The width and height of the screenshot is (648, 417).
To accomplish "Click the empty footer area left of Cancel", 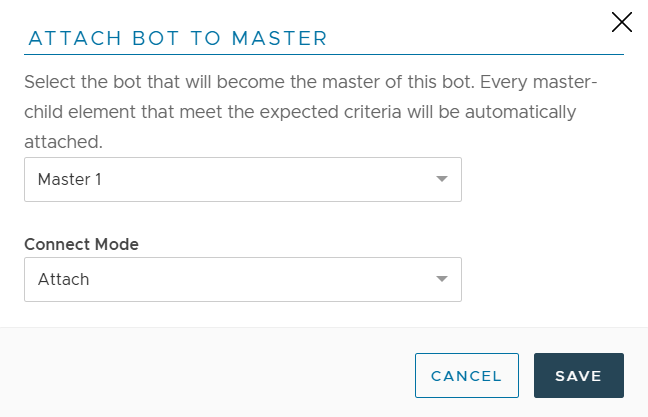I will point(200,376).
